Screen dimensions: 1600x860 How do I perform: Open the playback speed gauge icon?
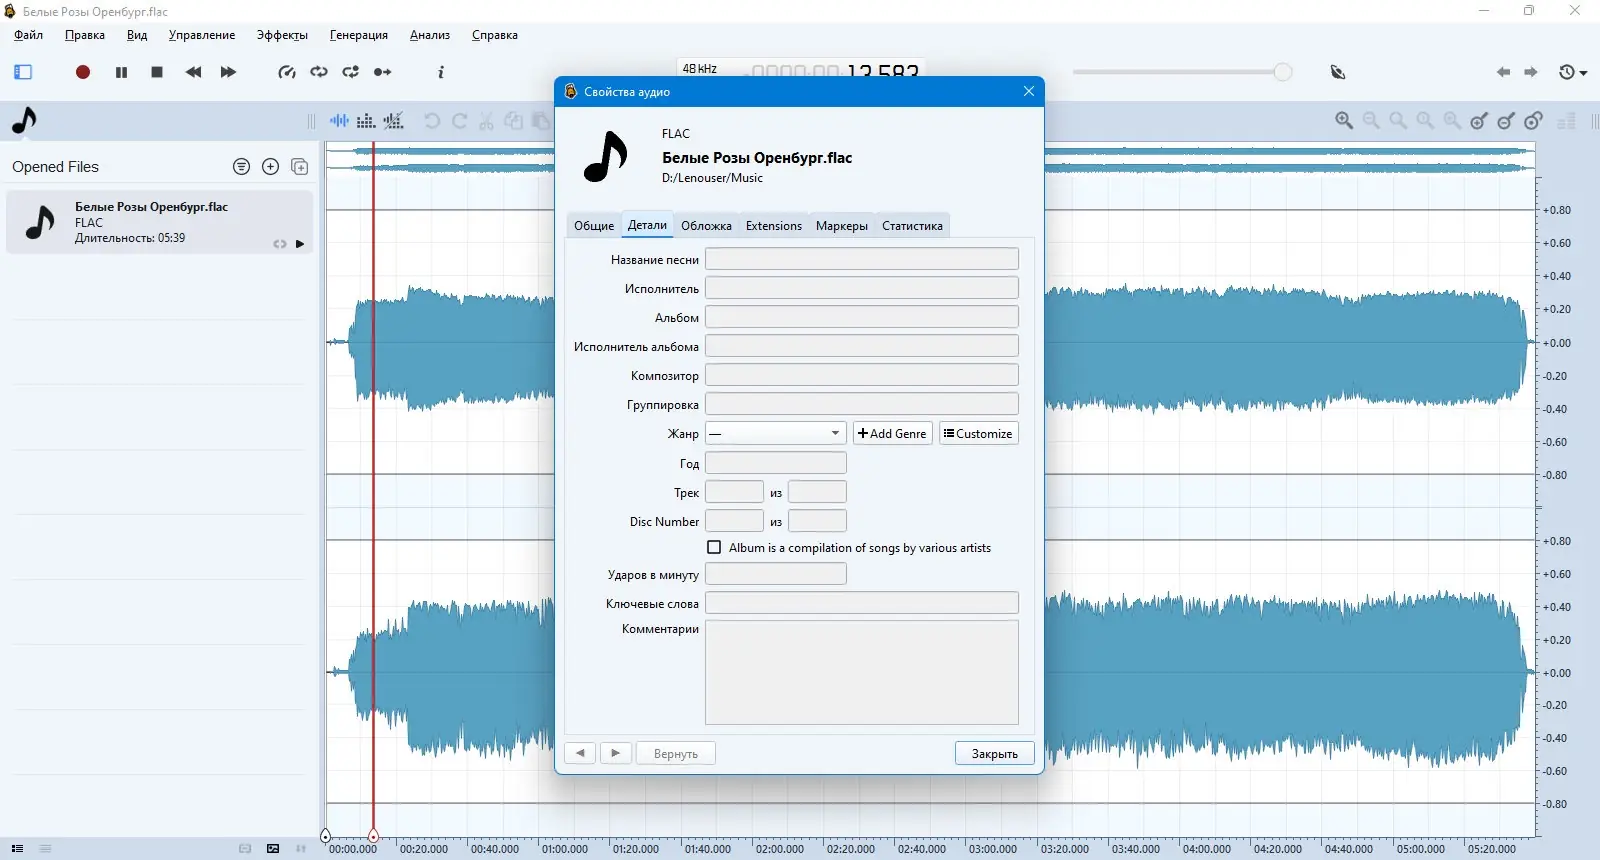coord(287,72)
